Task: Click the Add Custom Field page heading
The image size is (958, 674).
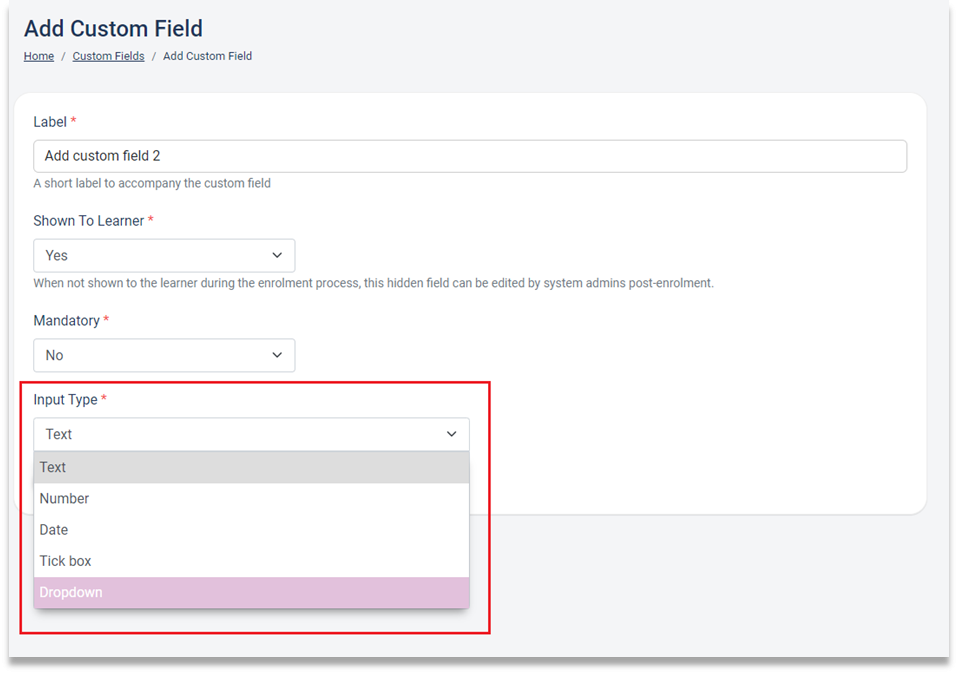Action: (113, 29)
